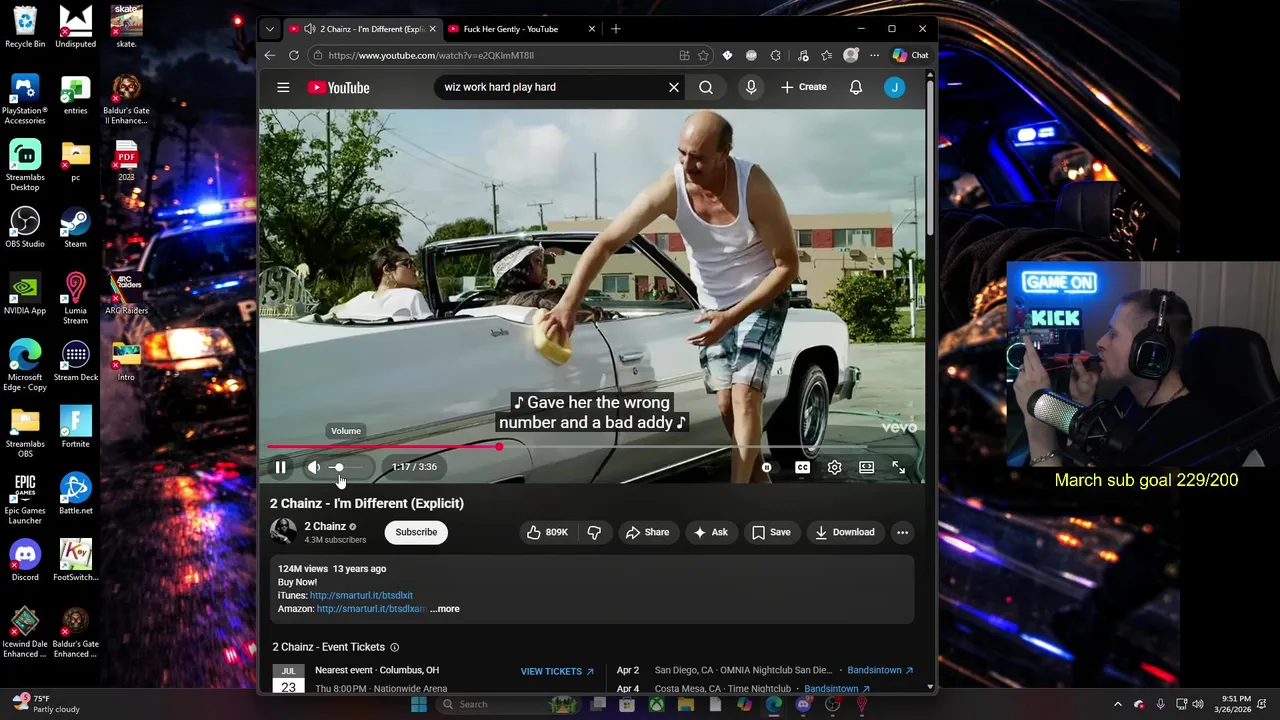Go to YouTube home via logo
The image size is (1280, 720).
click(x=339, y=87)
